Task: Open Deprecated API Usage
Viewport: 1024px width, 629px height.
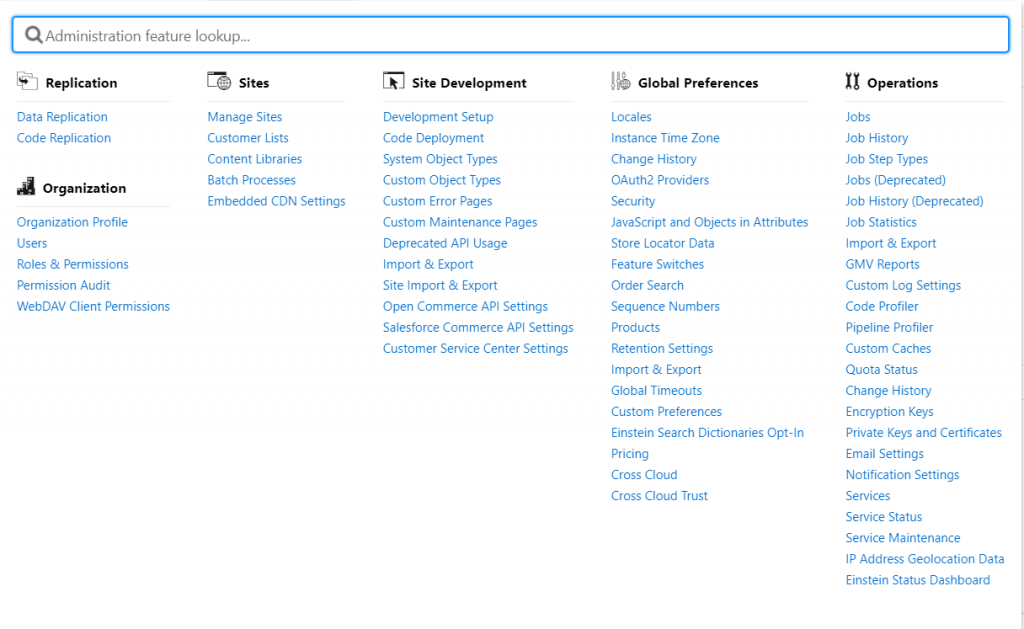Action: (x=445, y=243)
